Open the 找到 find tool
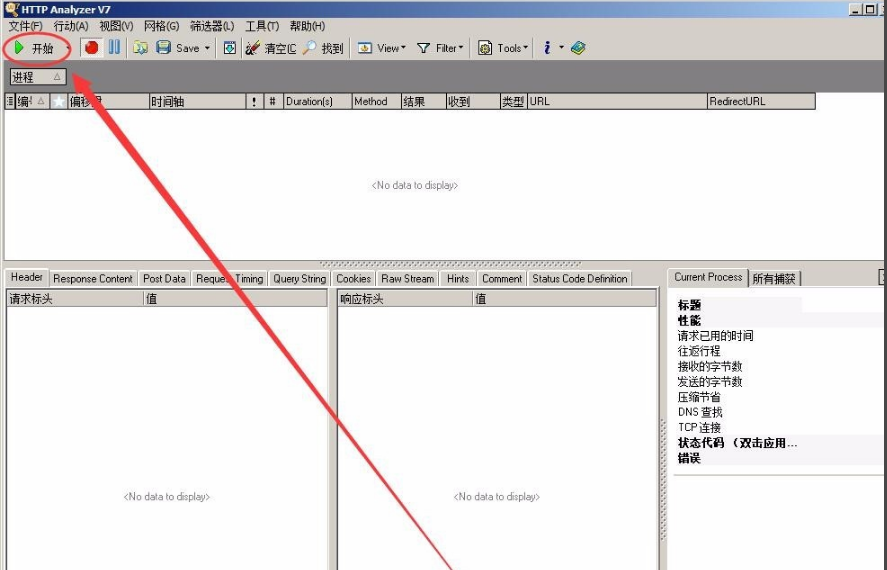Viewport: 887px width, 570px height. coord(323,49)
